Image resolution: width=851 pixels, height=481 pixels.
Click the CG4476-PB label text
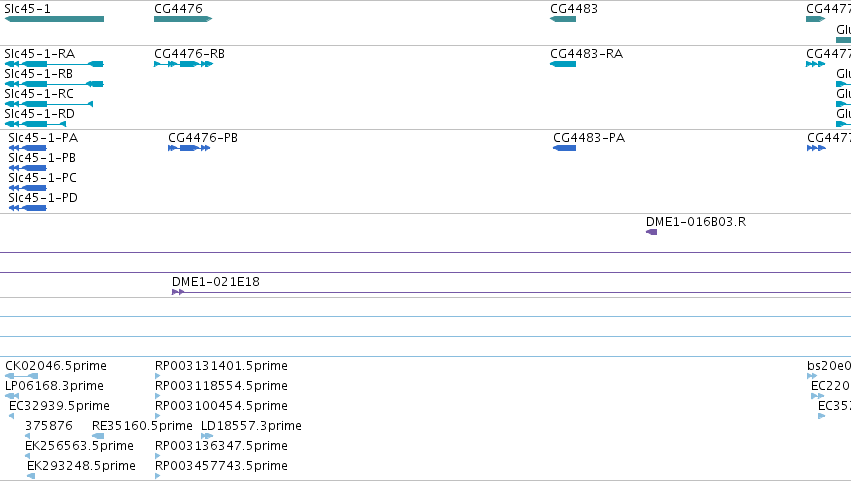tap(203, 138)
